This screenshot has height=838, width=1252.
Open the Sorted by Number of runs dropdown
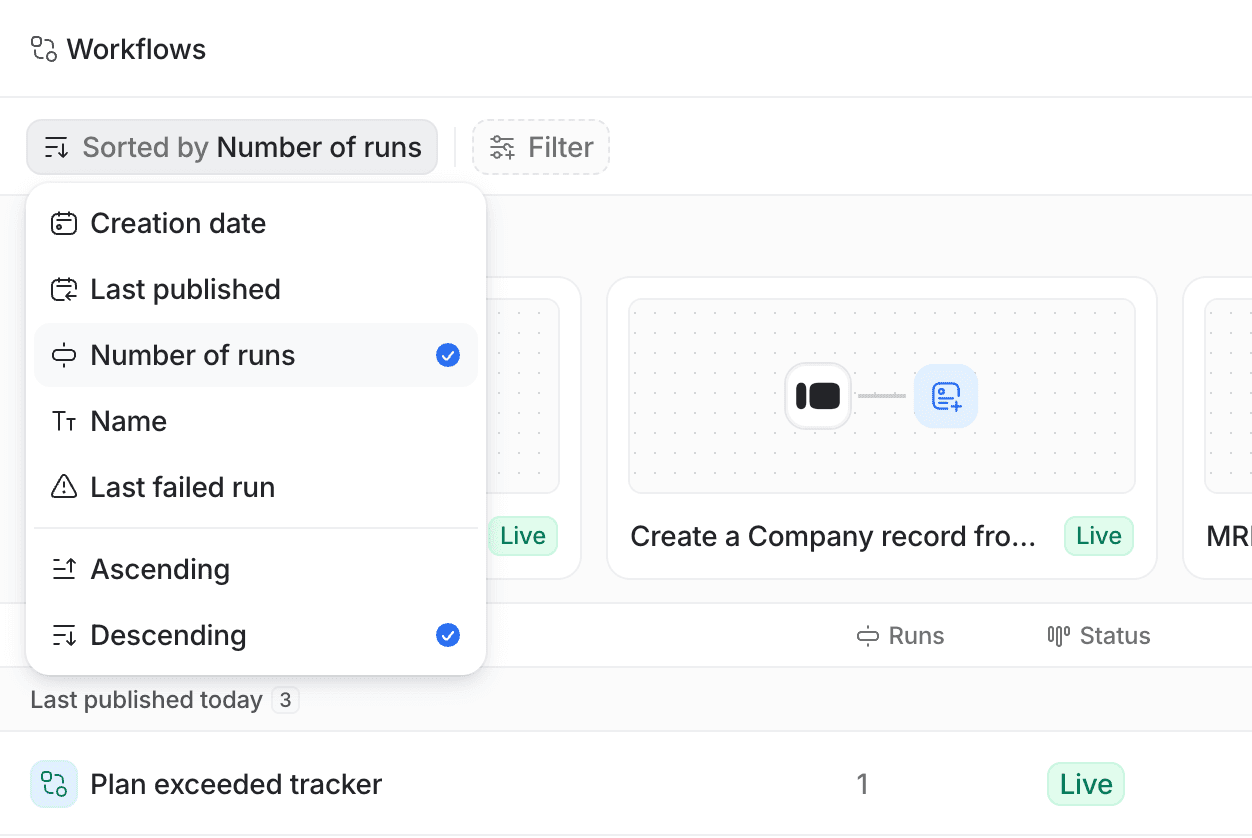click(232, 147)
